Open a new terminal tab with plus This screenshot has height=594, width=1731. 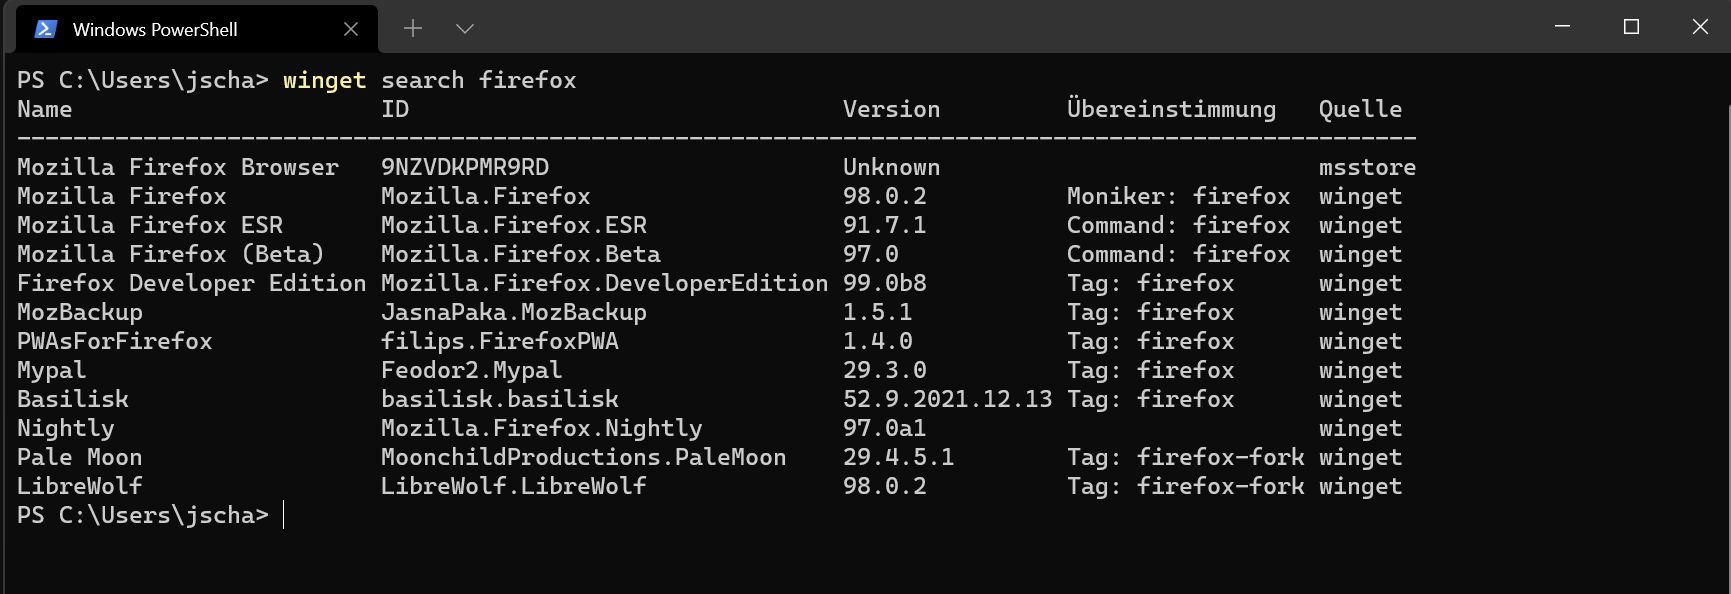413,29
